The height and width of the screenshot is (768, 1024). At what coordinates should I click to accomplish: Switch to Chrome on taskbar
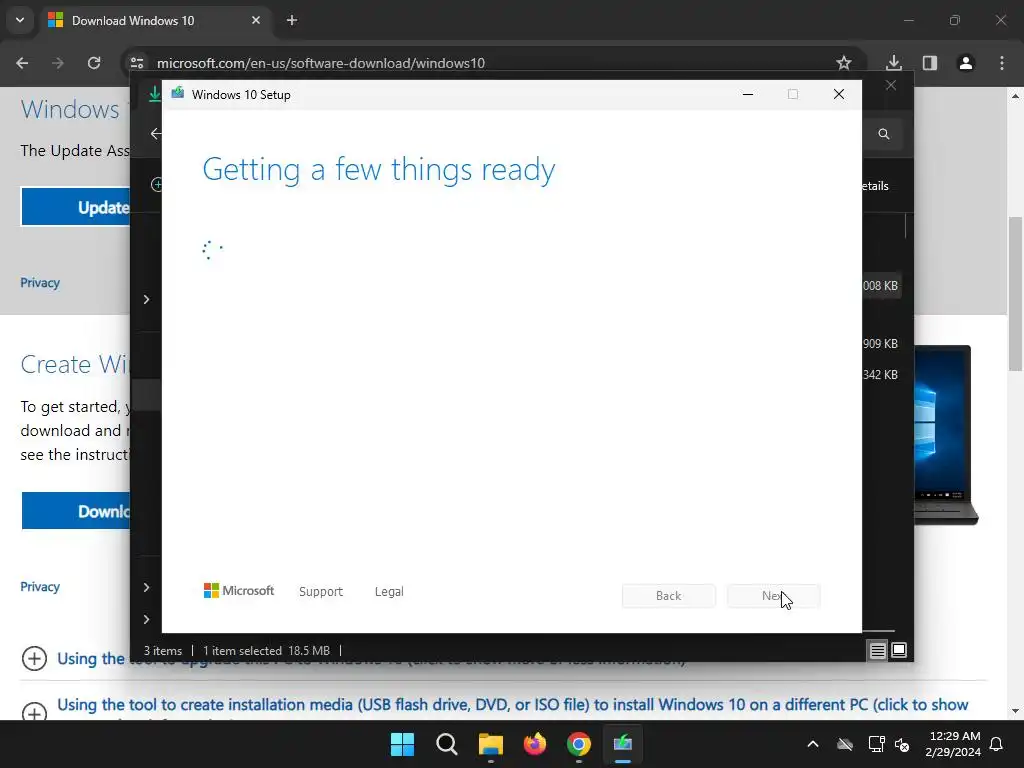(x=579, y=744)
